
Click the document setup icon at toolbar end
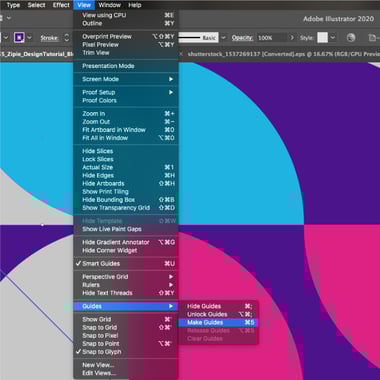[373, 38]
